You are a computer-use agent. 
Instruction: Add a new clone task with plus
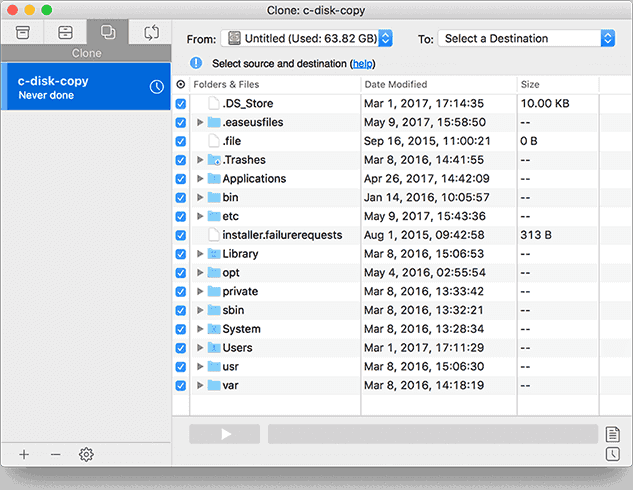pyautogui.click(x=24, y=454)
